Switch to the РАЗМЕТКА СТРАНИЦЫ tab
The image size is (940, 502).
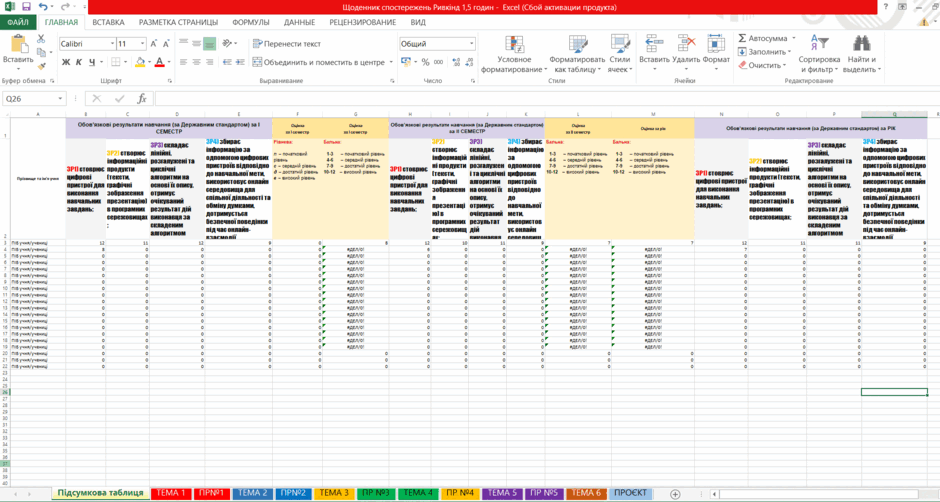(x=179, y=22)
